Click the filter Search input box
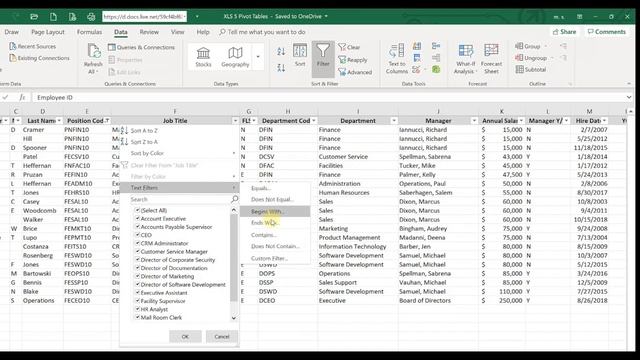Screen dimensions: 640x360 [180, 199]
